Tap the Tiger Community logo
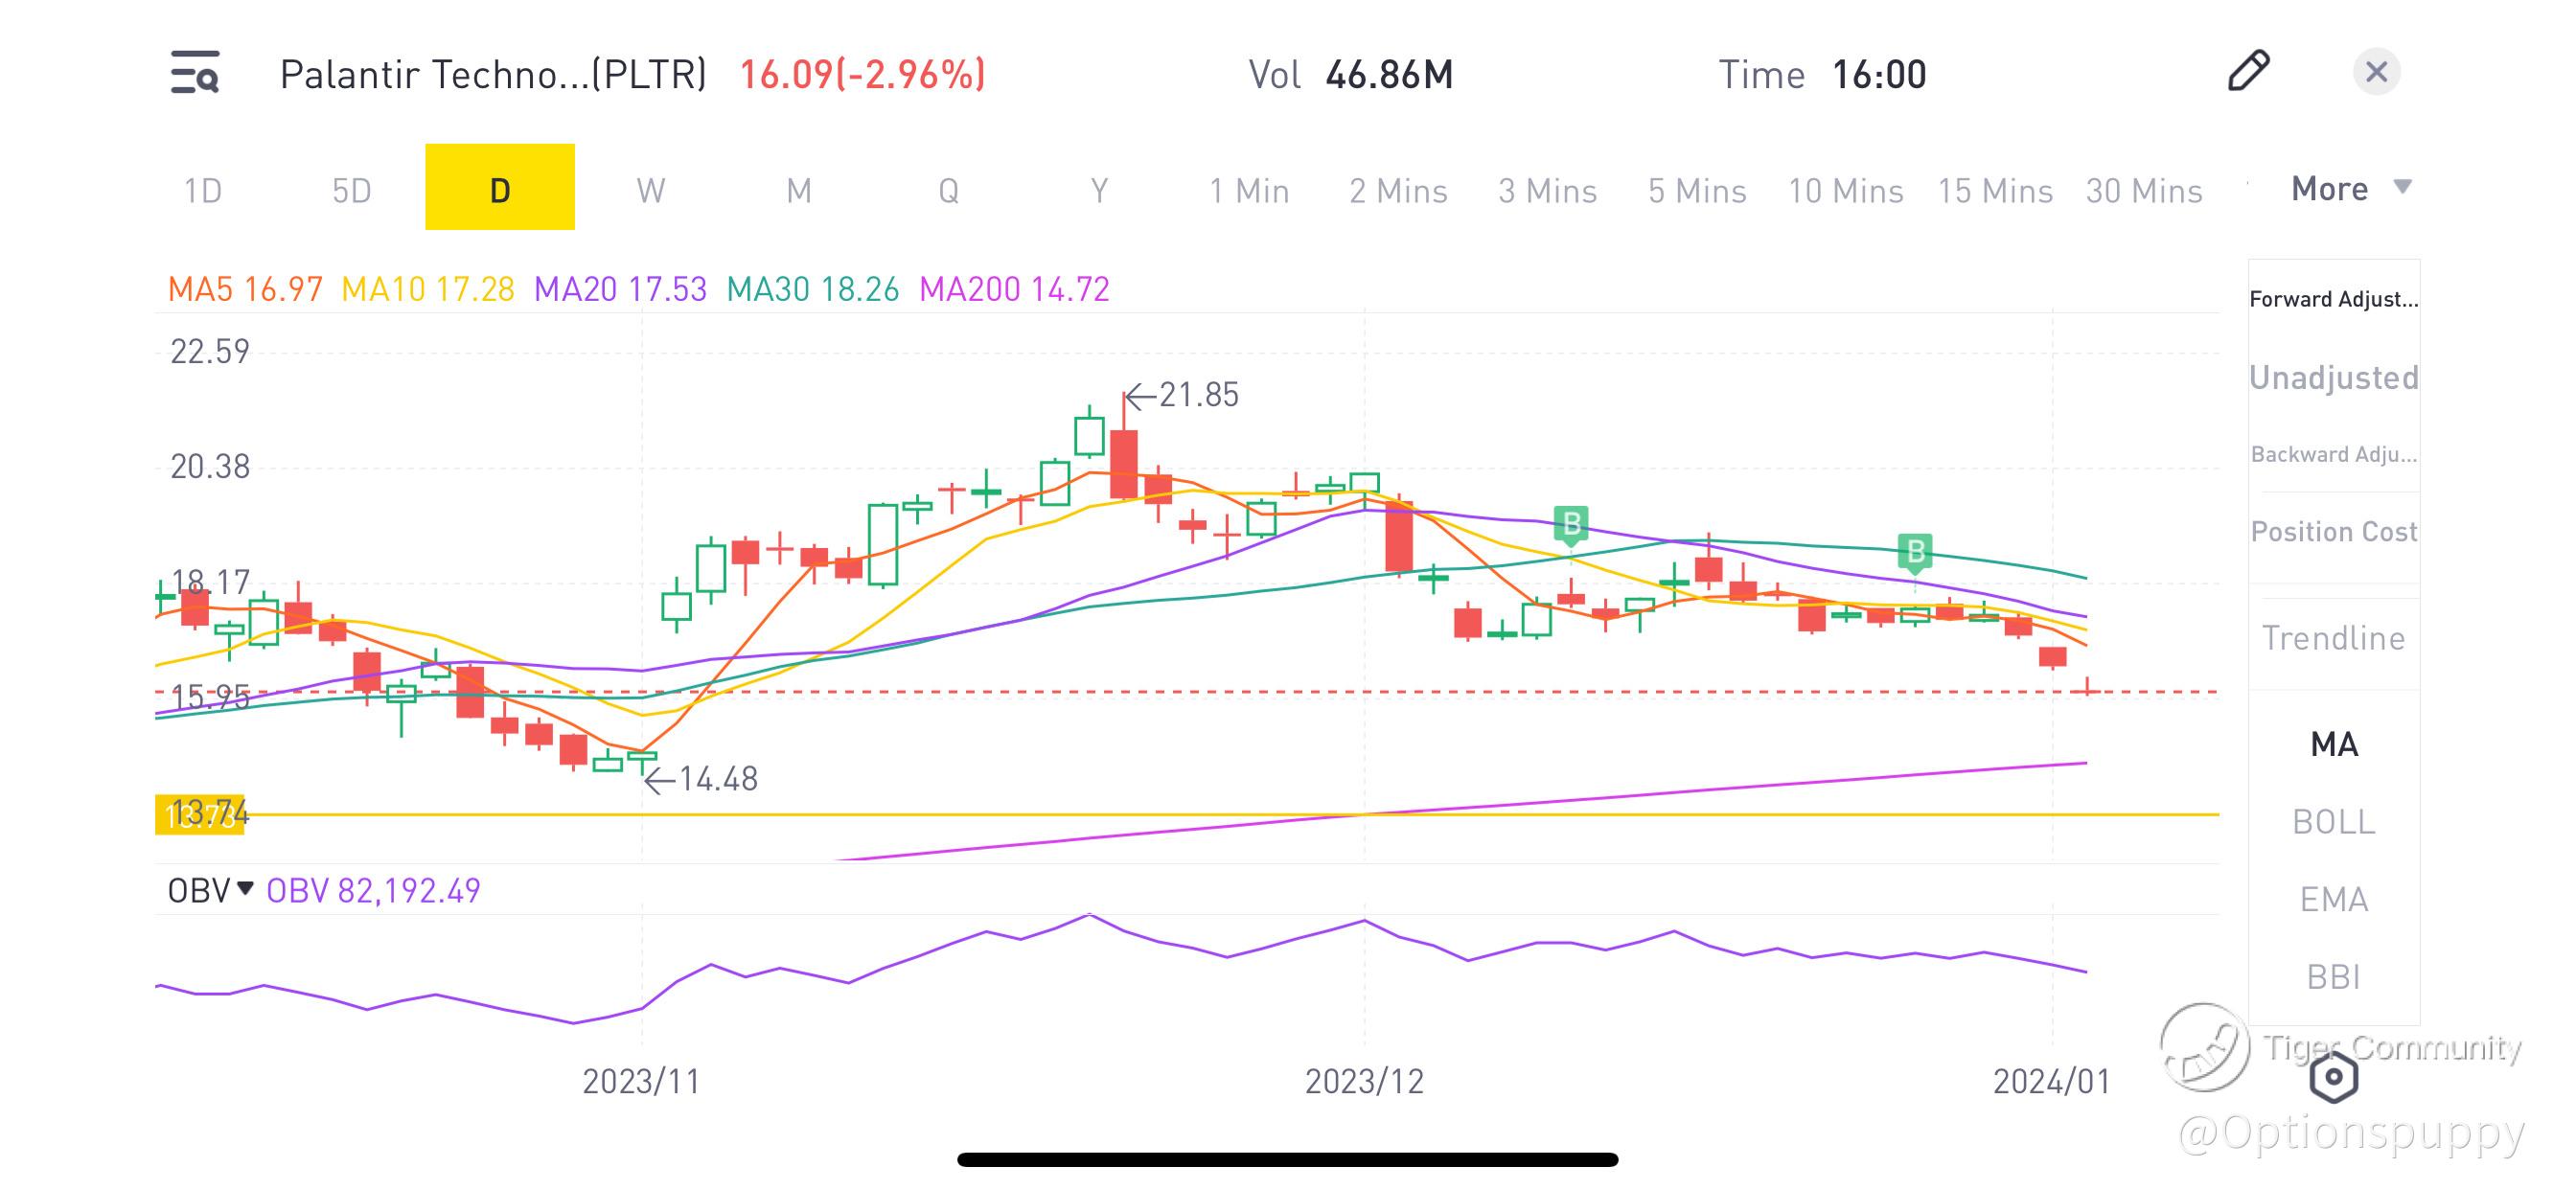Image resolution: width=2576 pixels, height=1190 pixels. click(x=2203, y=1047)
